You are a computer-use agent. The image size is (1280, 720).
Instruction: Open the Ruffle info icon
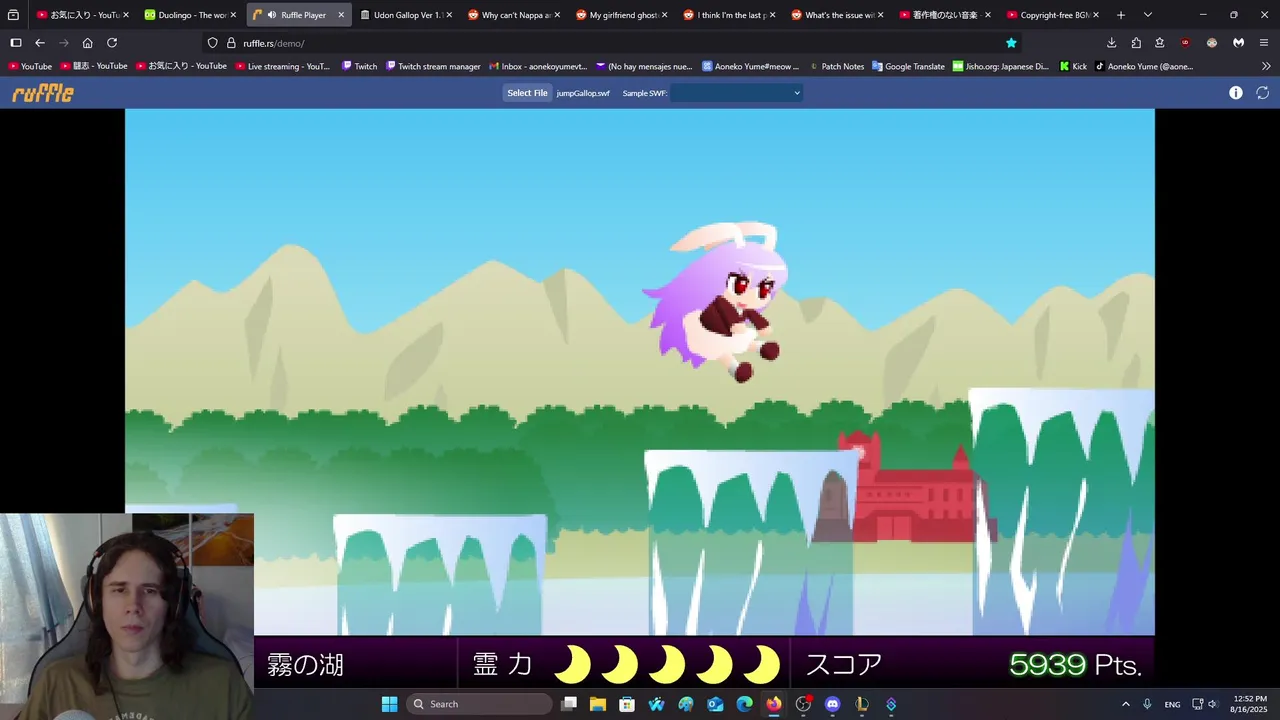click(1236, 93)
